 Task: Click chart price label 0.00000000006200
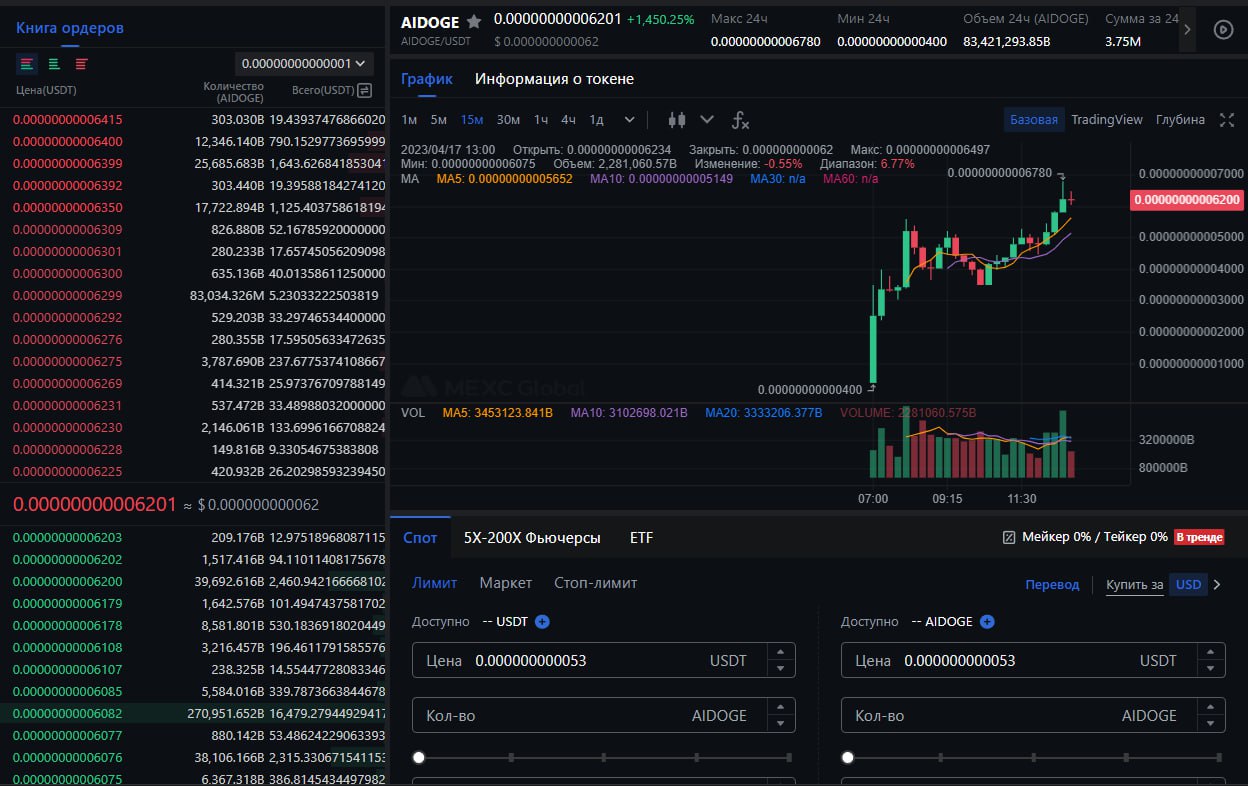[x=1187, y=200]
